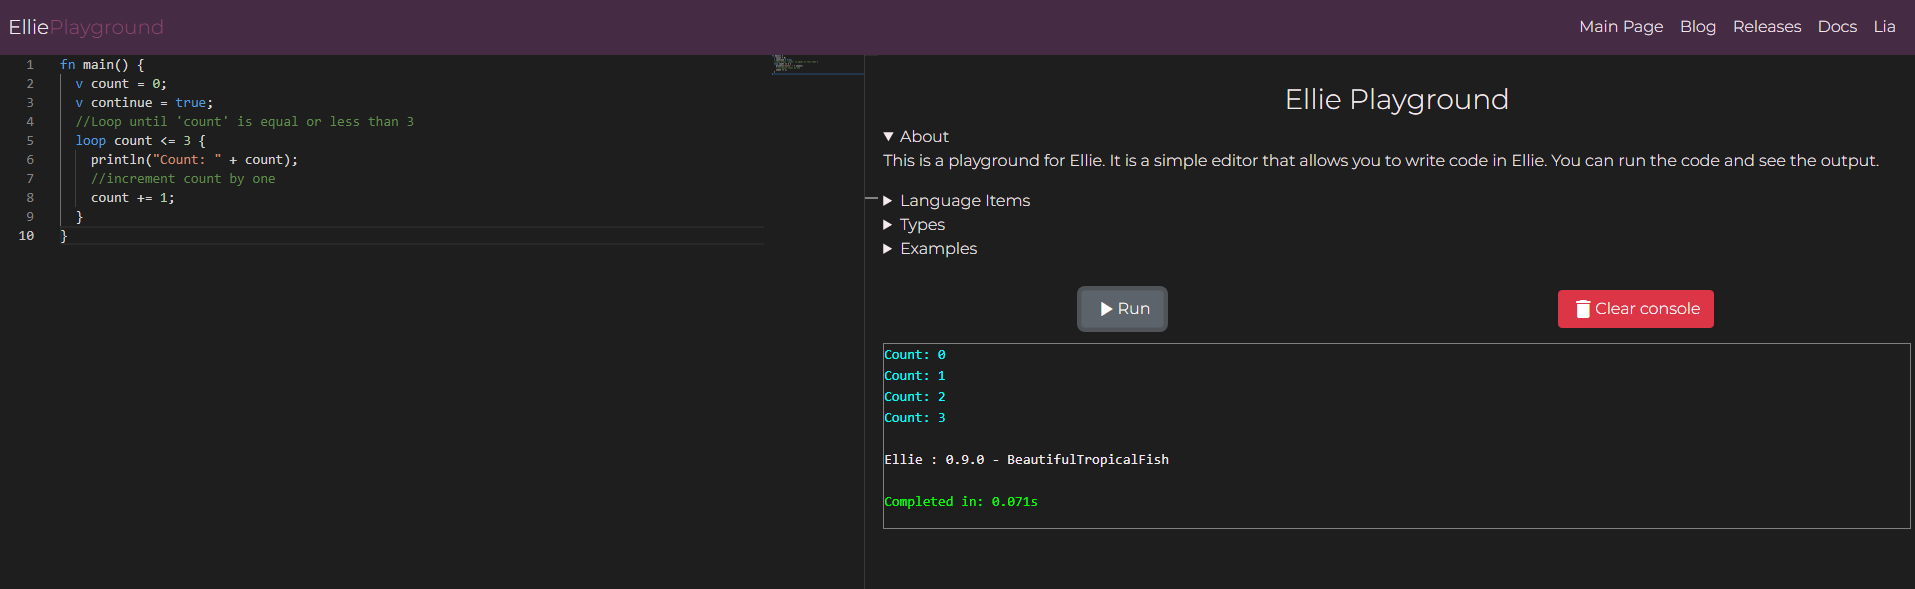This screenshot has height=589, width=1915.
Task: Click the 'Ellie : 0.9.0 - BeautifulTropicalFish' line
Action: click(x=1026, y=460)
